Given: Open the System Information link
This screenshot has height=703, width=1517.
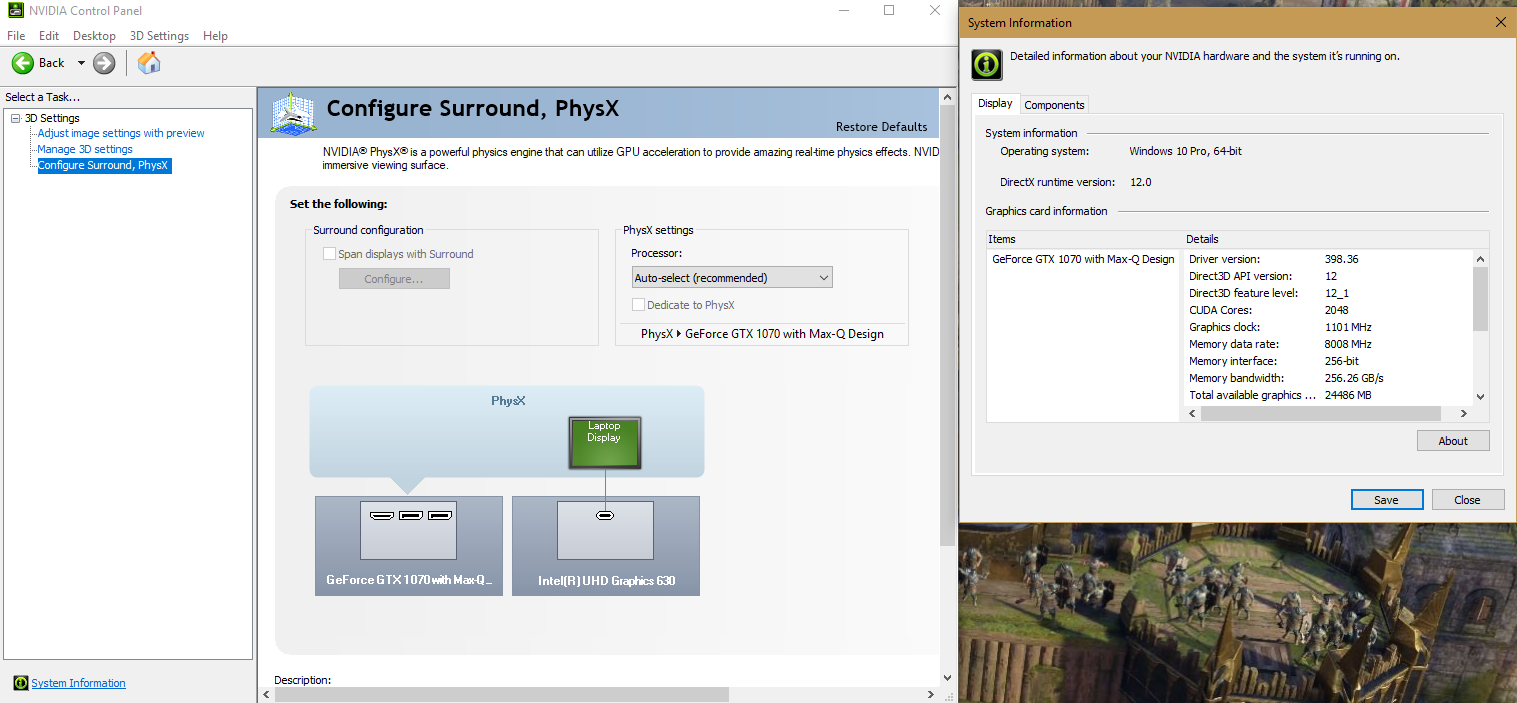Looking at the screenshot, I should click(78, 683).
